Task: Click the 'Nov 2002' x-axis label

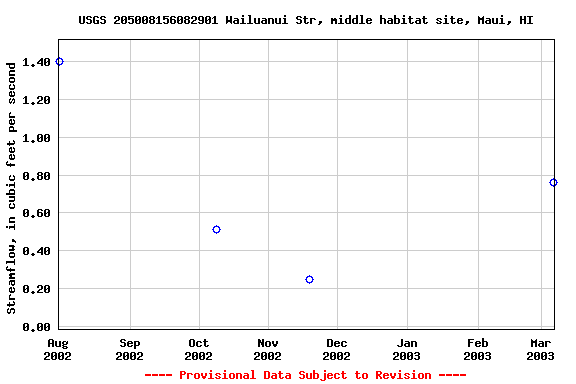Action: click(268, 349)
